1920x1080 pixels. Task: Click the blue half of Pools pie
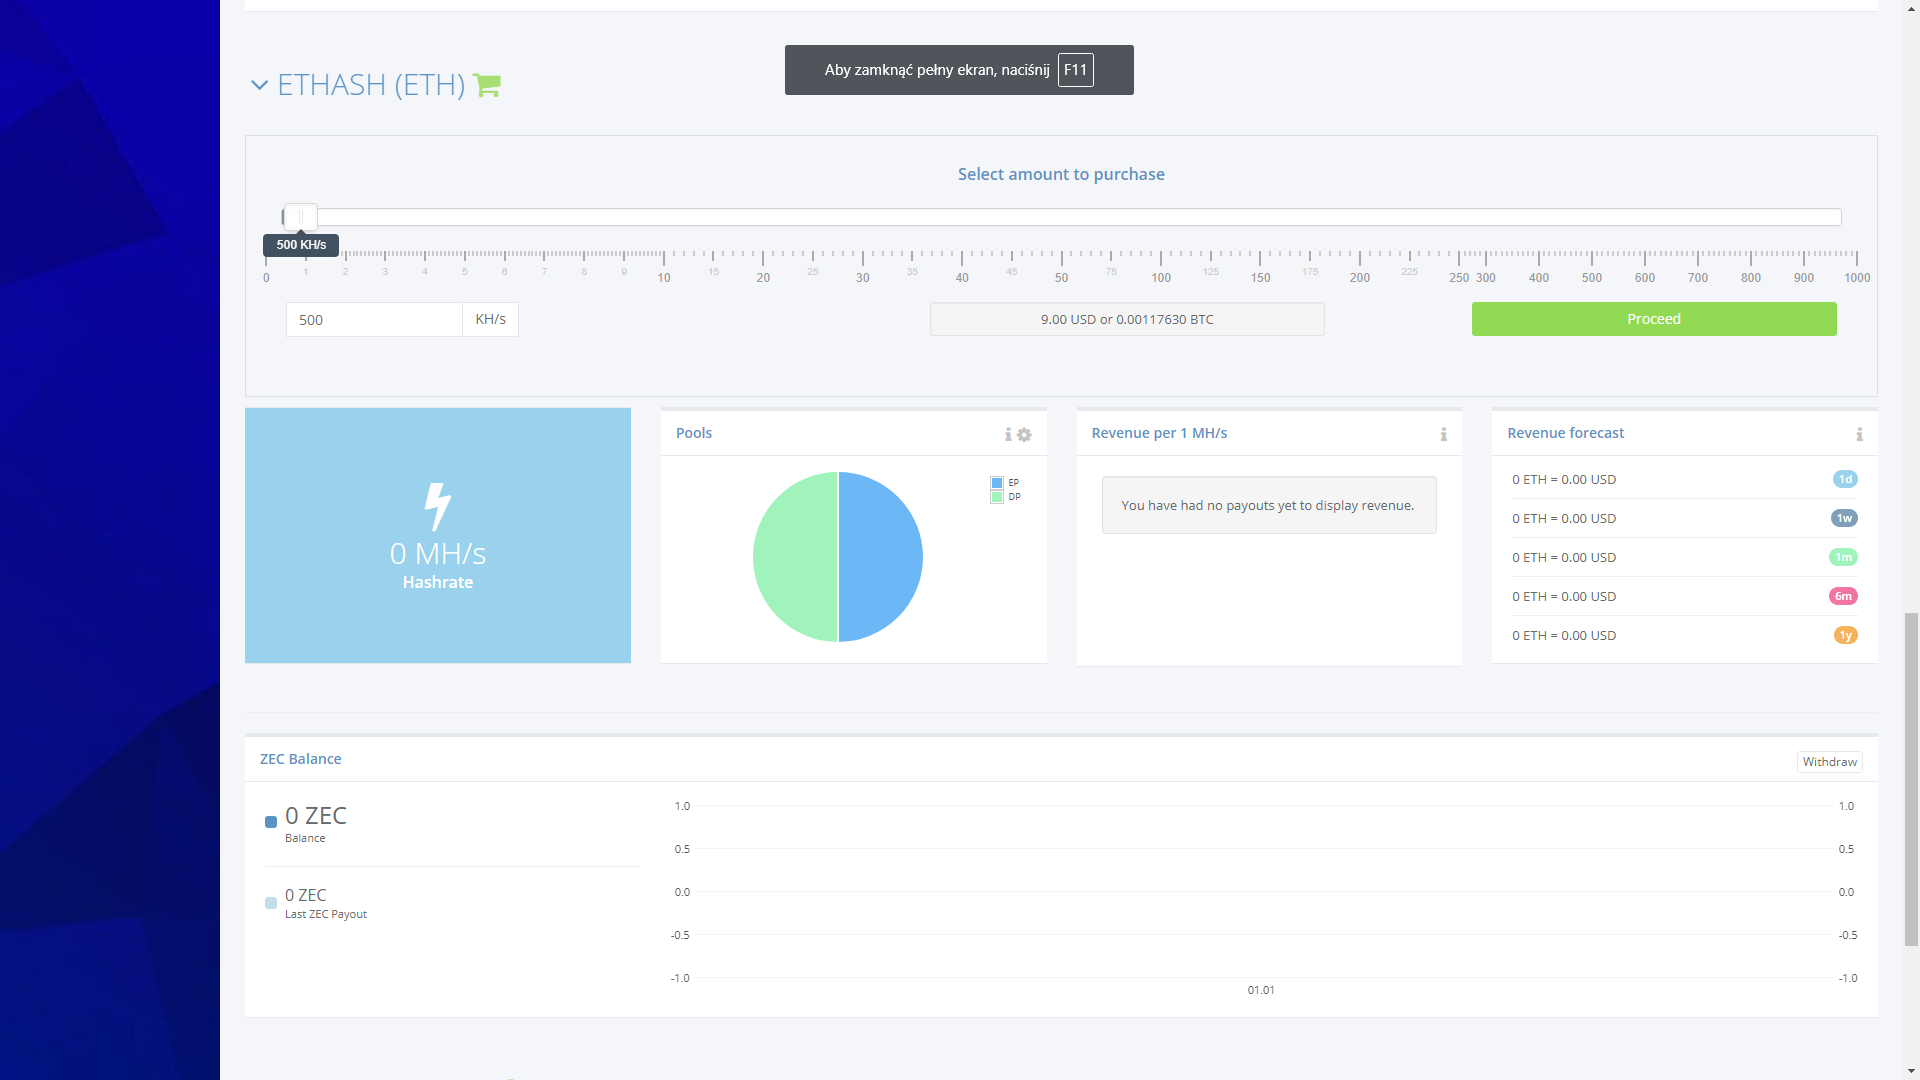click(882, 557)
